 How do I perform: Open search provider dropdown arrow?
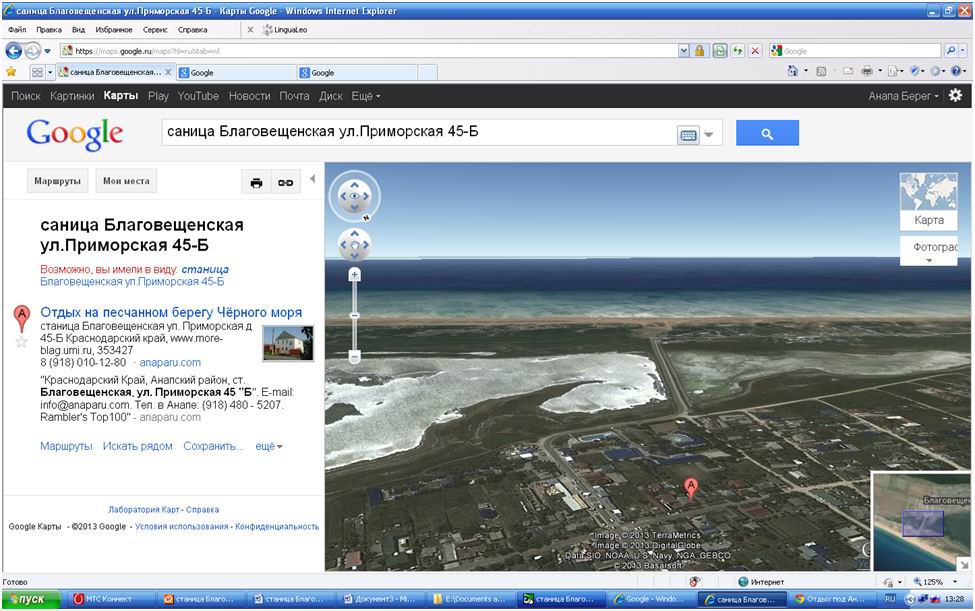963,51
